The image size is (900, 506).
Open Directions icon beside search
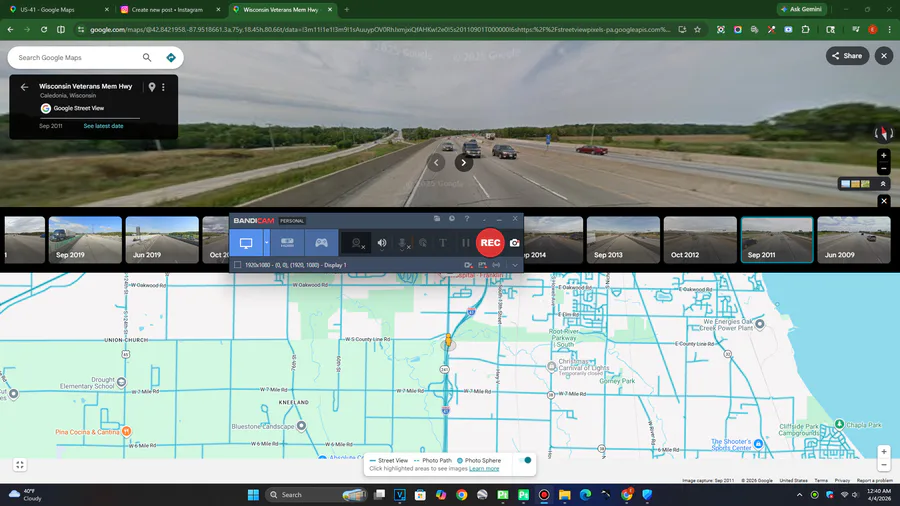(170, 57)
